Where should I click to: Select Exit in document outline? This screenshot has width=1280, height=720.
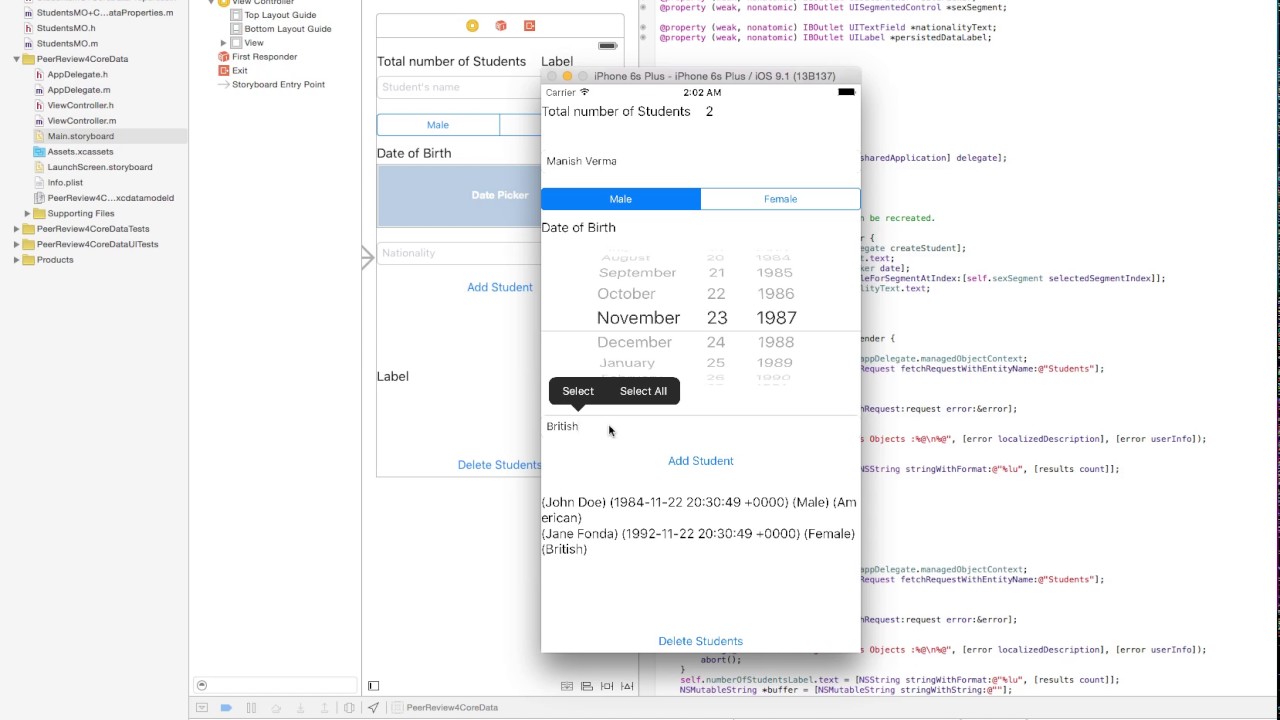pos(240,71)
